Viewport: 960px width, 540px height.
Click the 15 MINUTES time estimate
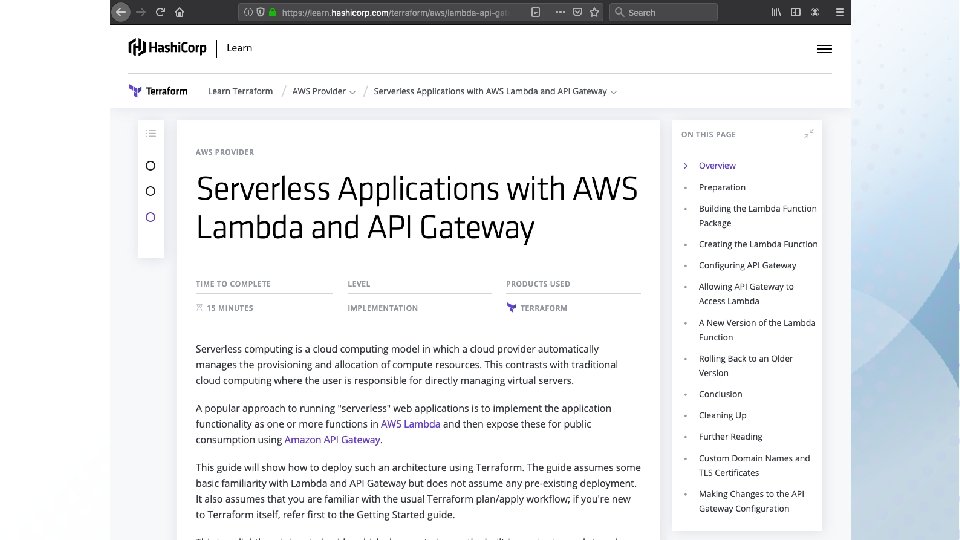[224, 308]
